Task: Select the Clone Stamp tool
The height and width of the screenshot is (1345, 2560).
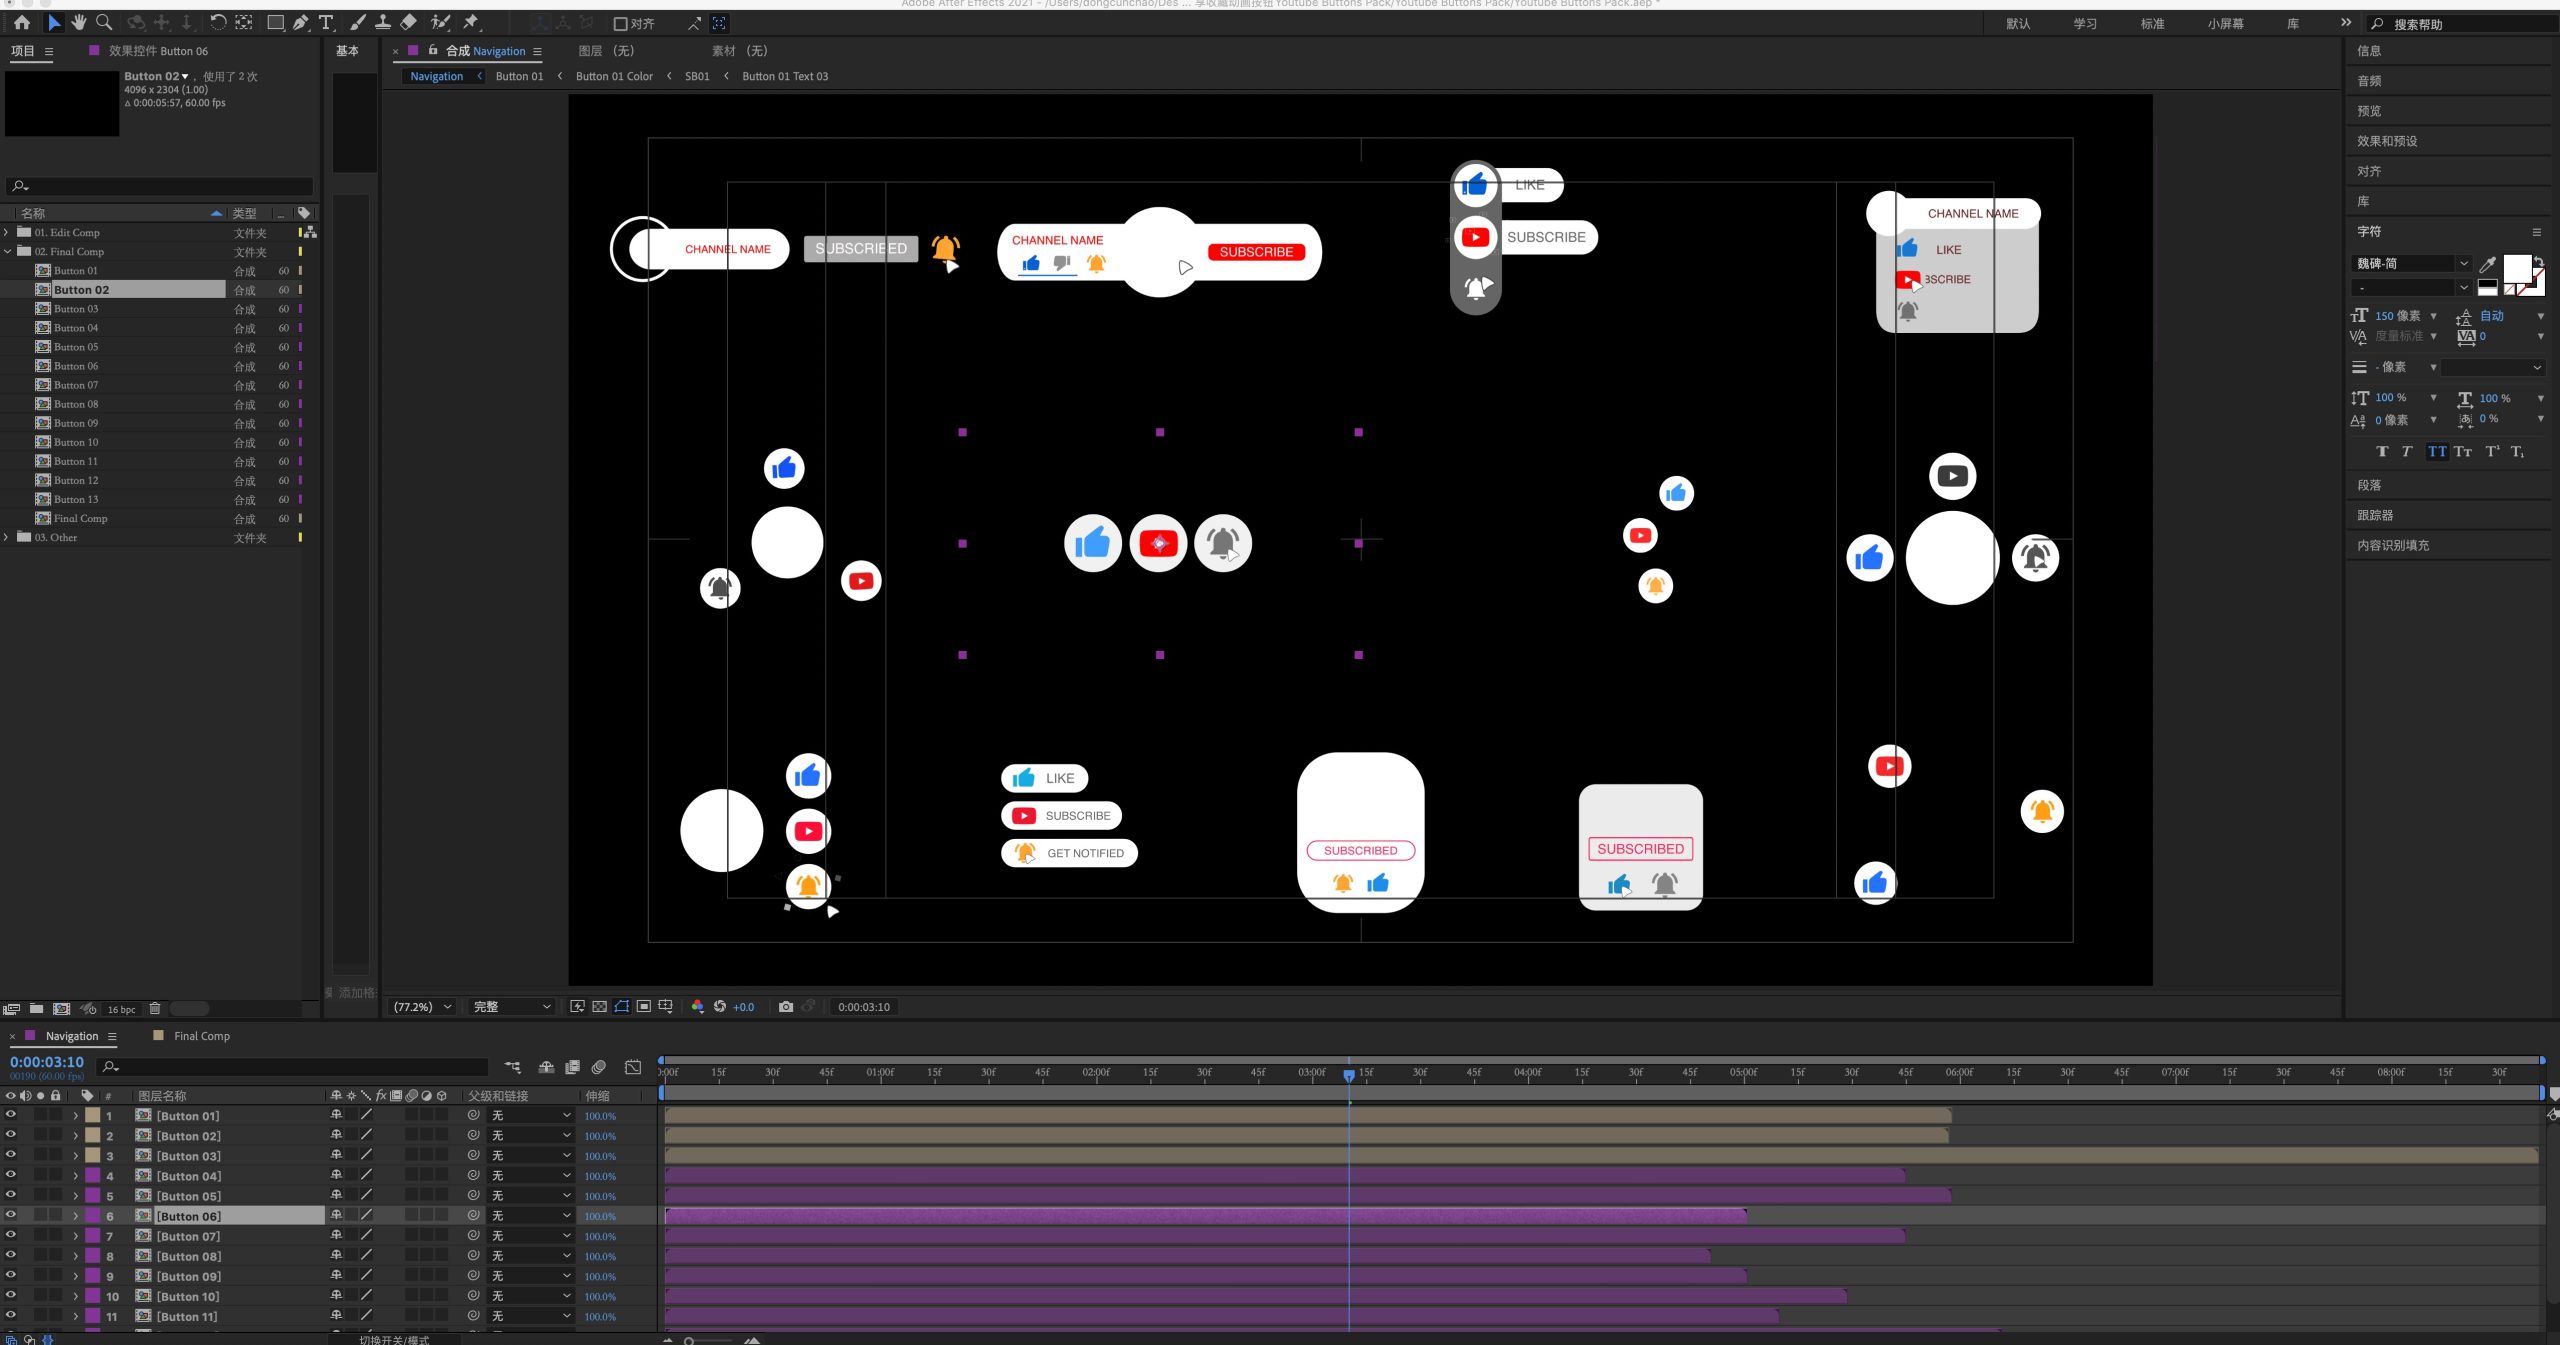Action: (x=382, y=22)
